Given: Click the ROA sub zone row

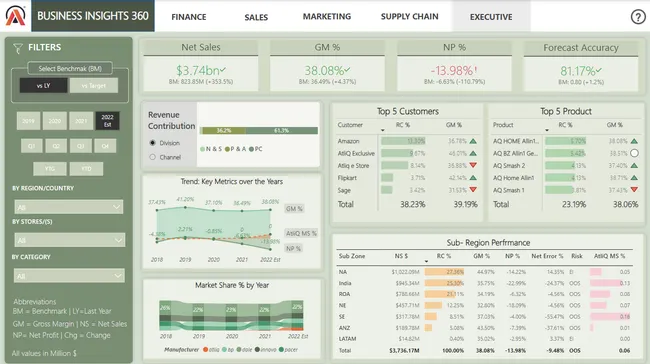Looking at the screenshot, I should click(484, 294).
